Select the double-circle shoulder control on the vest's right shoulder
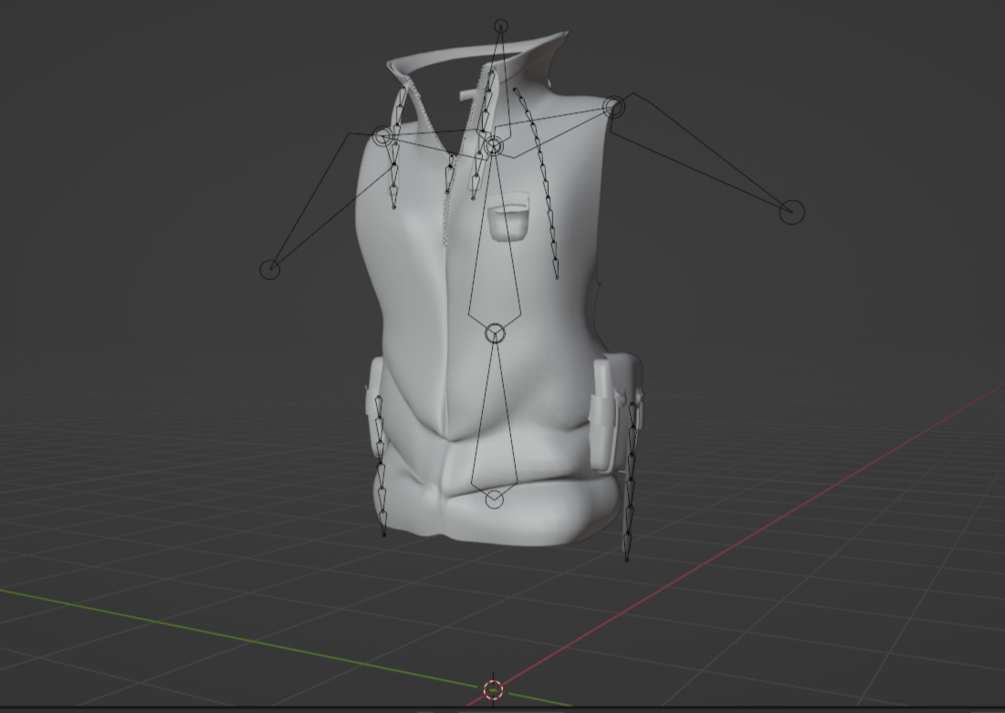The width and height of the screenshot is (1005, 713). pyautogui.click(x=614, y=107)
